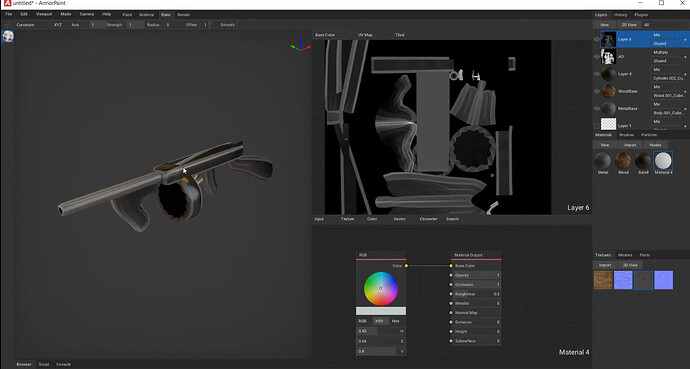The width and height of the screenshot is (690, 369).
Task: Click Import in the Textures panel
Action: 605,265
